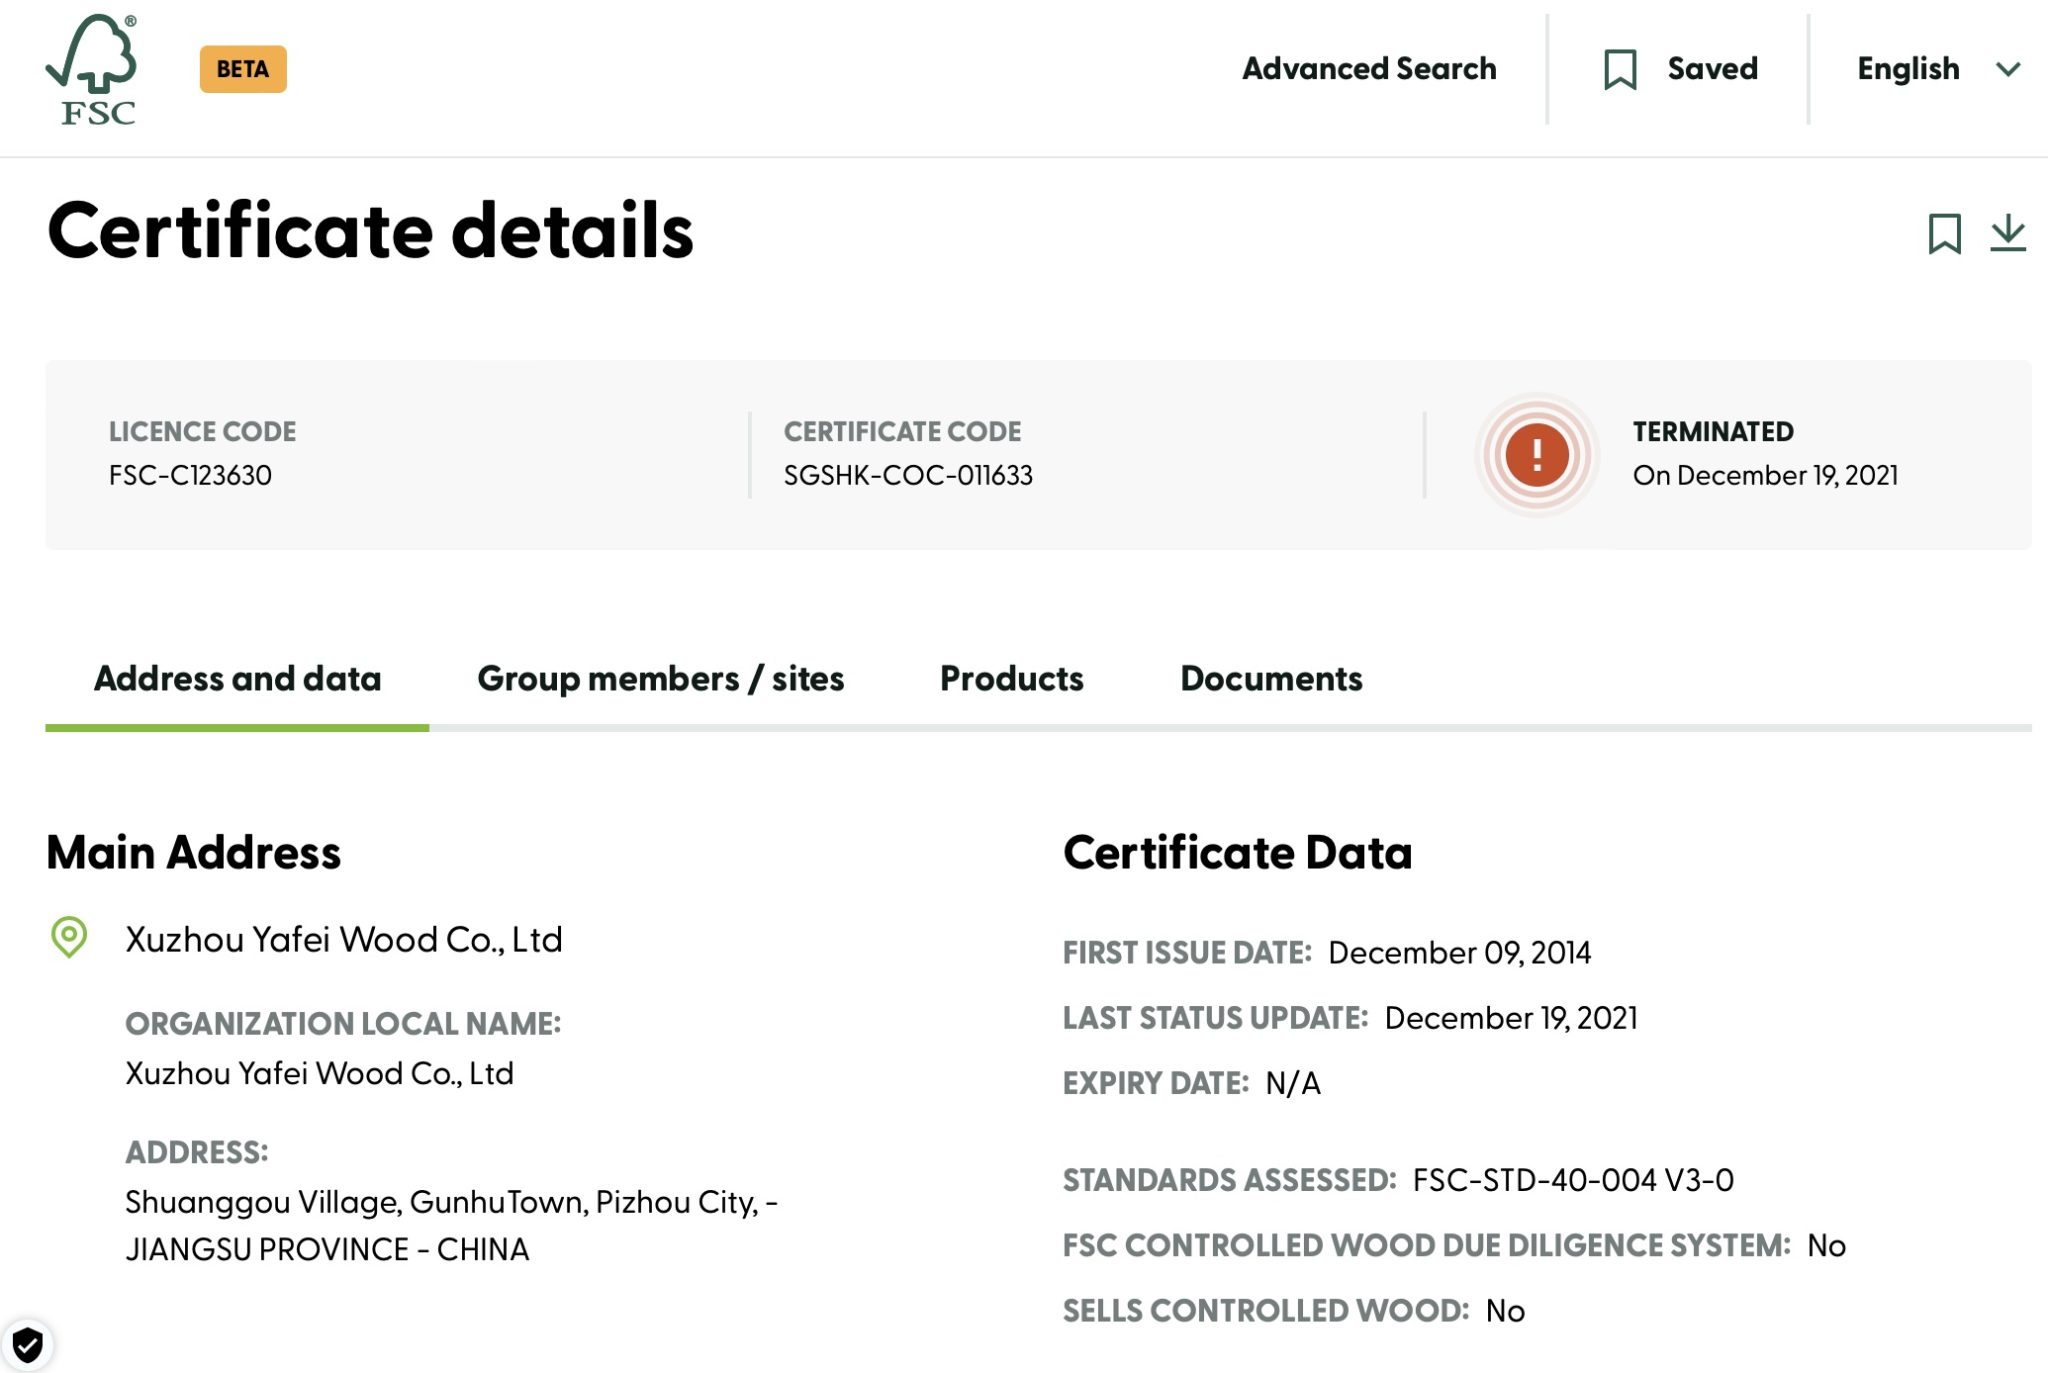The width and height of the screenshot is (2048, 1373).
Task: Click the certificate code SGSHK-COC-011633
Action: click(x=907, y=475)
